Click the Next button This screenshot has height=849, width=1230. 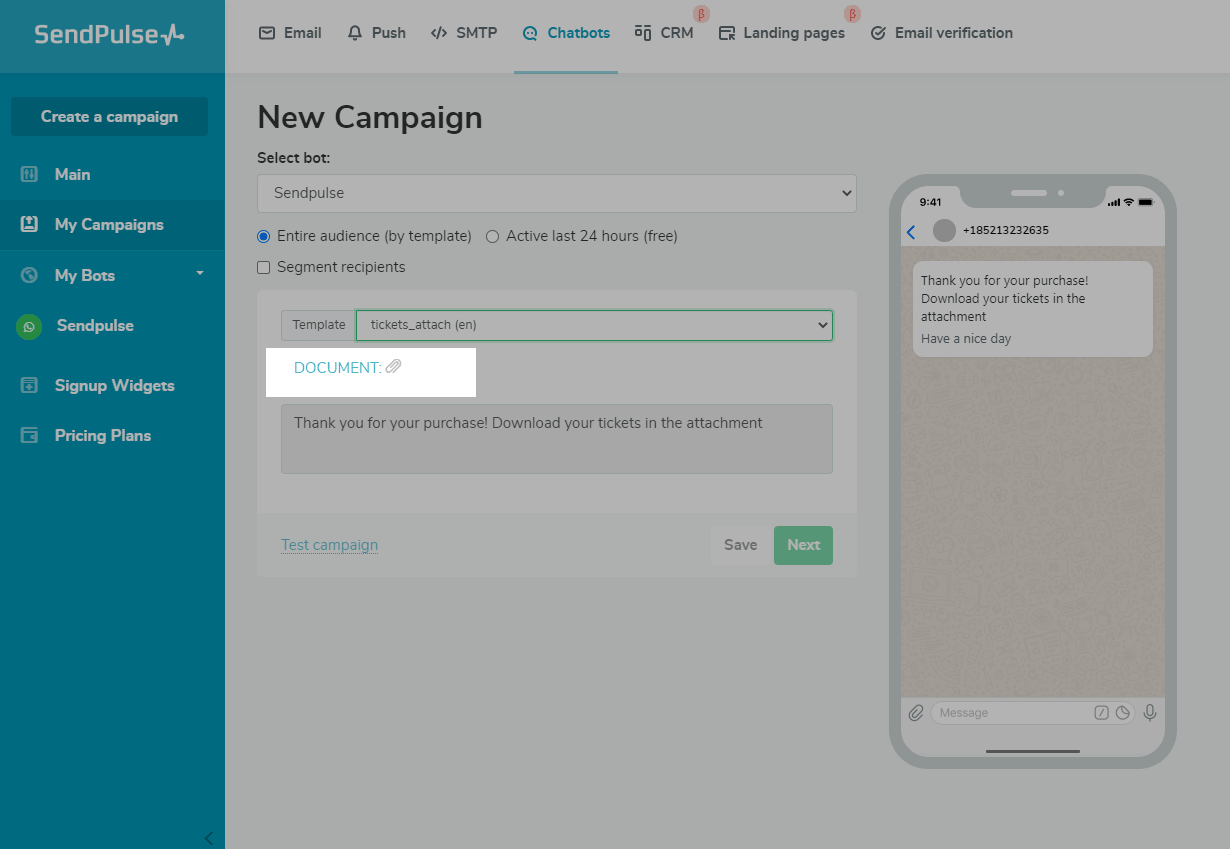[803, 545]
